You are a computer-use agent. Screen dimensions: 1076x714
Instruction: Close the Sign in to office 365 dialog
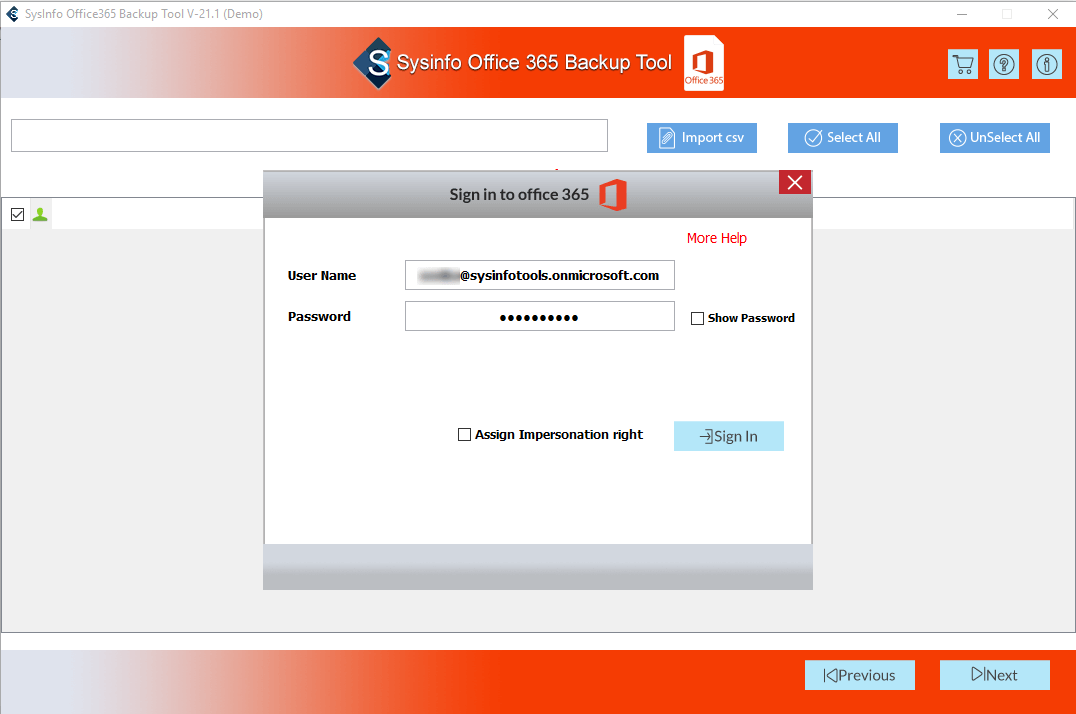(795, 183)
